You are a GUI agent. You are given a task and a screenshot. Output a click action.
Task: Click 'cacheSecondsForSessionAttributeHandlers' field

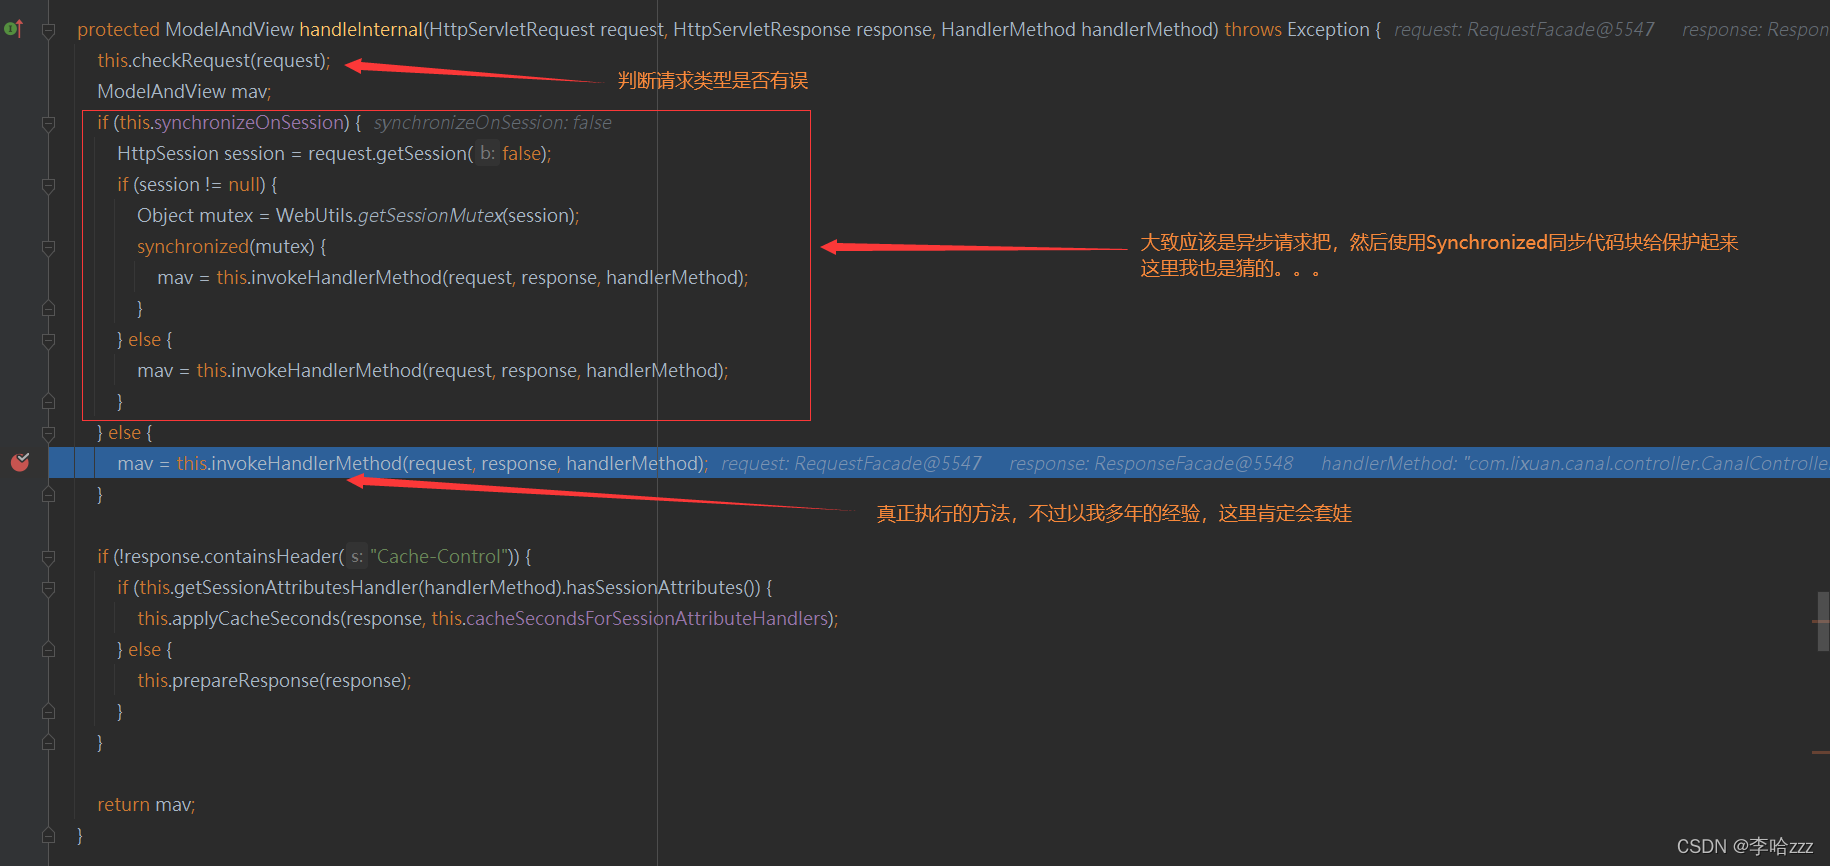tap(647, 619)
